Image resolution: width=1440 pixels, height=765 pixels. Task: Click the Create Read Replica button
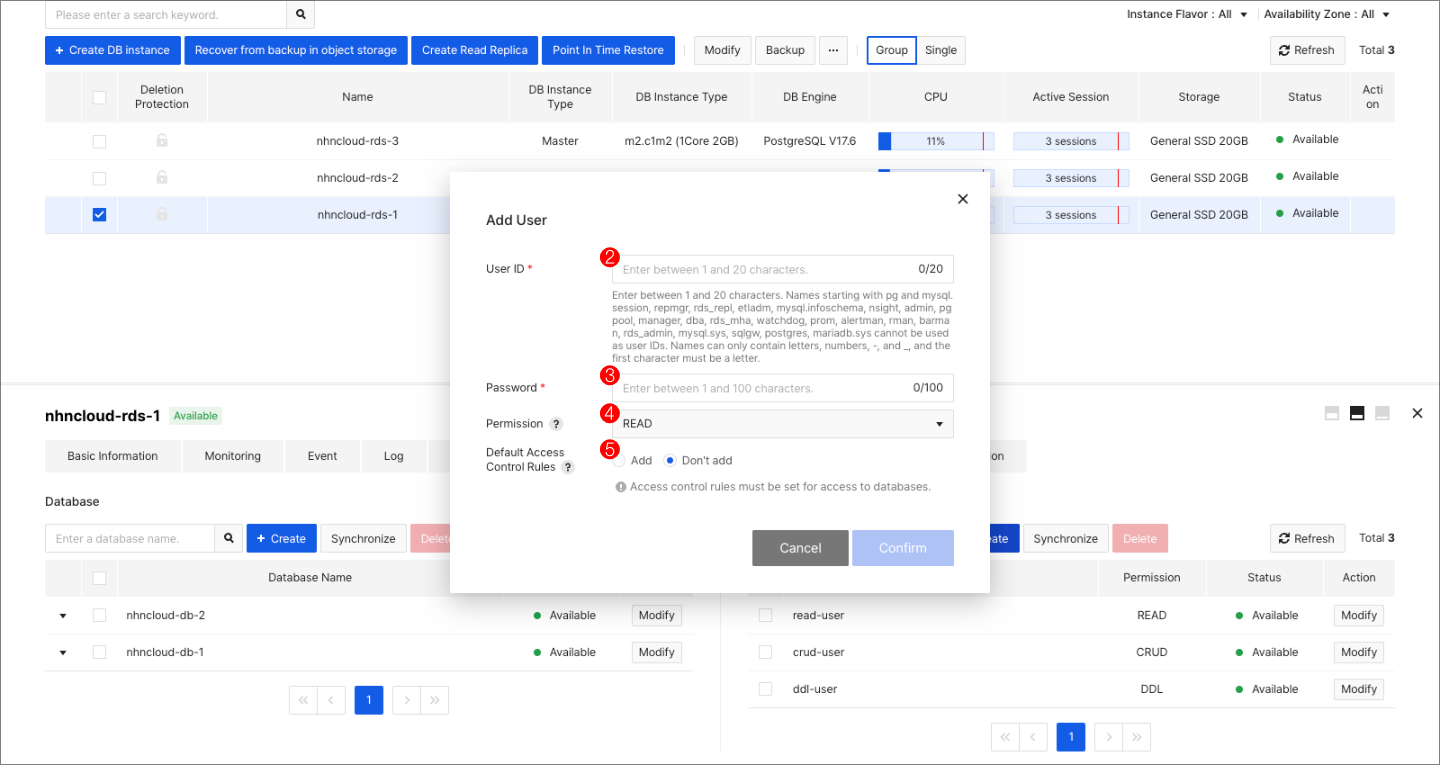474,50
